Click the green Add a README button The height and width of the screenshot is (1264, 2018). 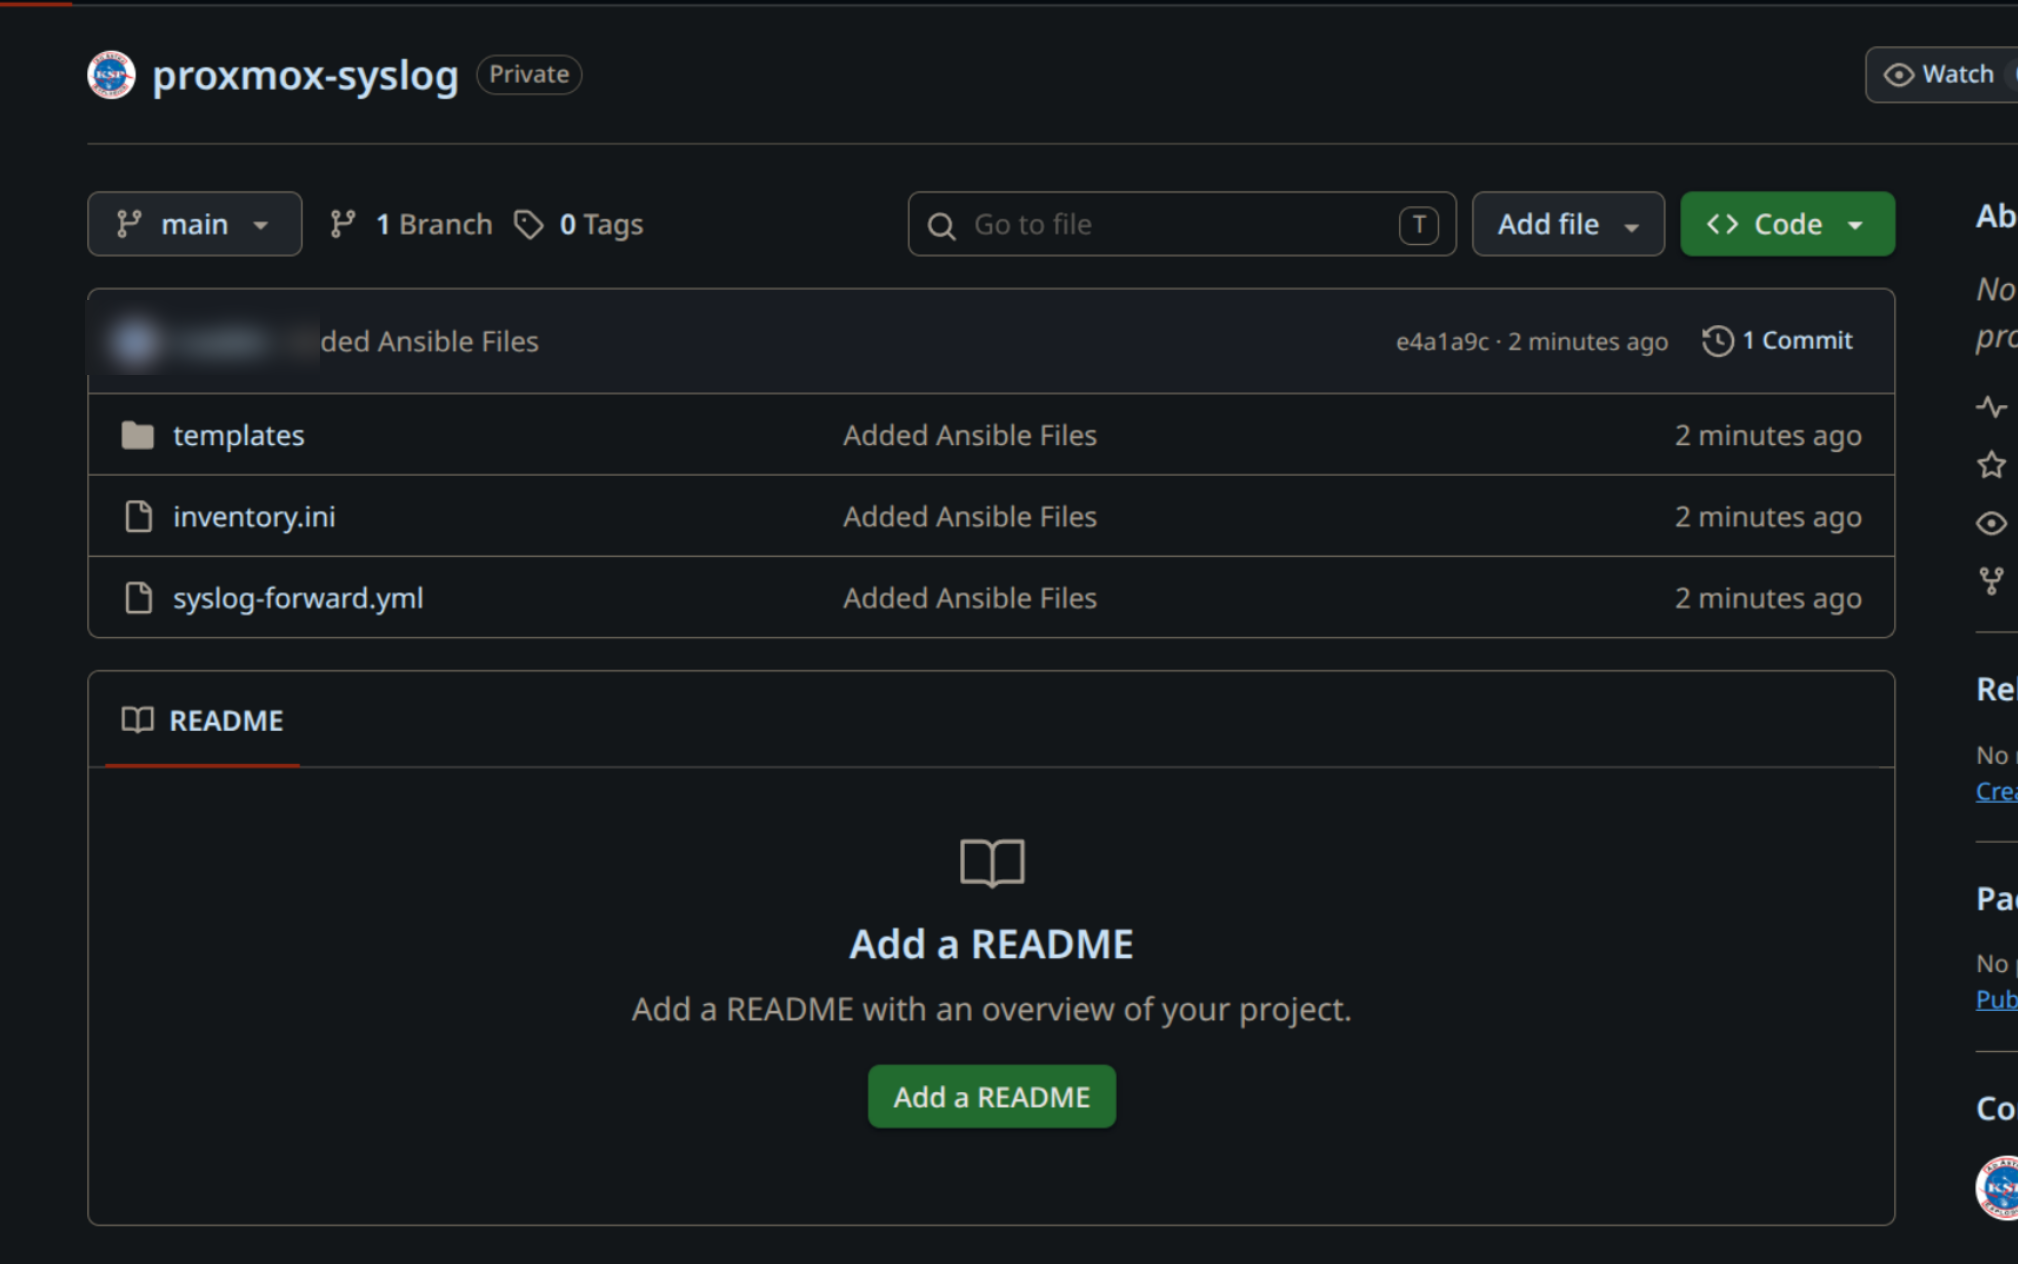coord(991,1097)
